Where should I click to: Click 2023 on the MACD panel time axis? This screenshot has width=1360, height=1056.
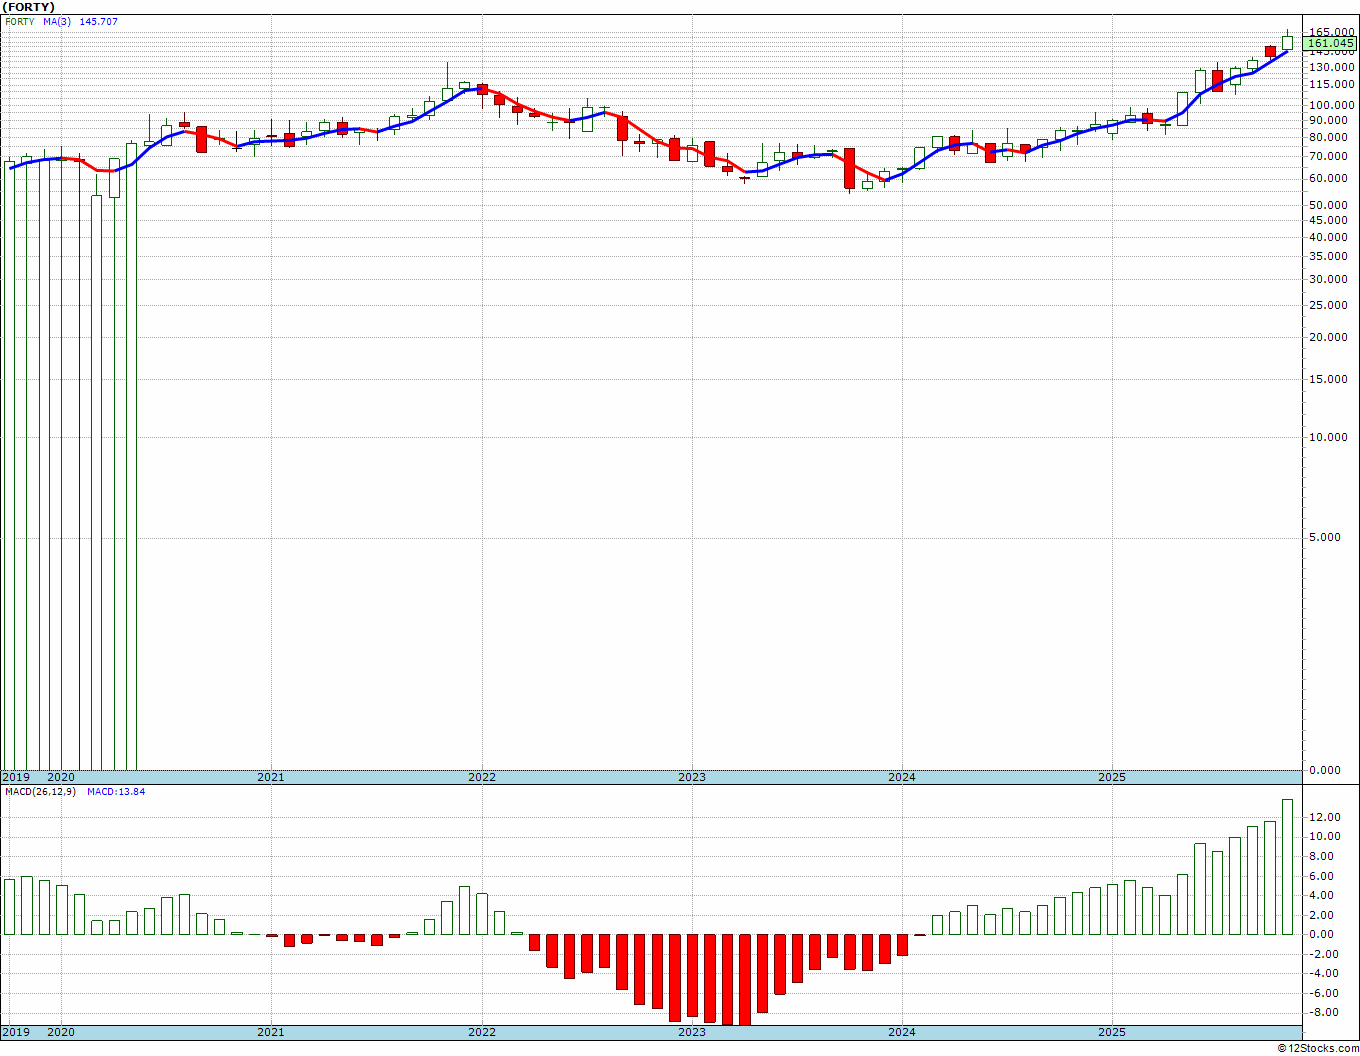(x=692, y=1032)
